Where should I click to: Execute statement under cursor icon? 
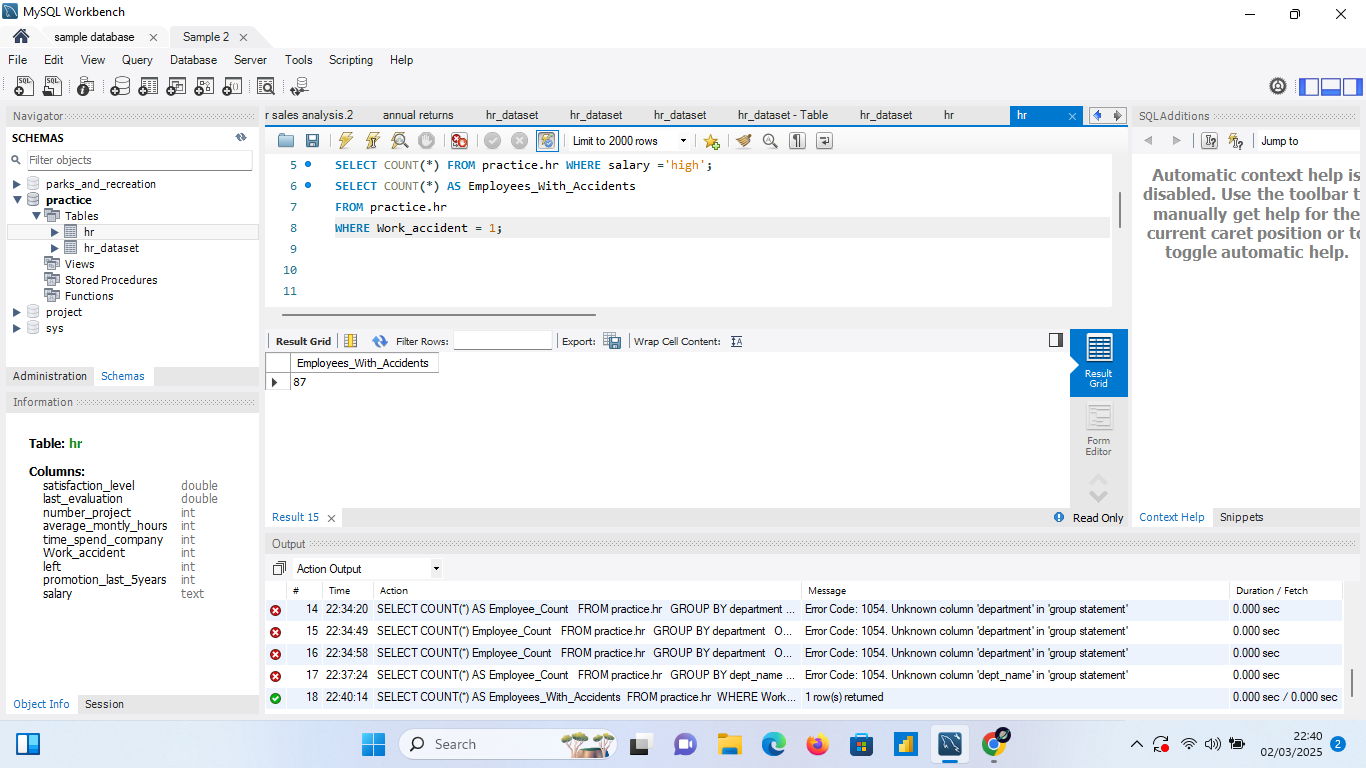373,141
